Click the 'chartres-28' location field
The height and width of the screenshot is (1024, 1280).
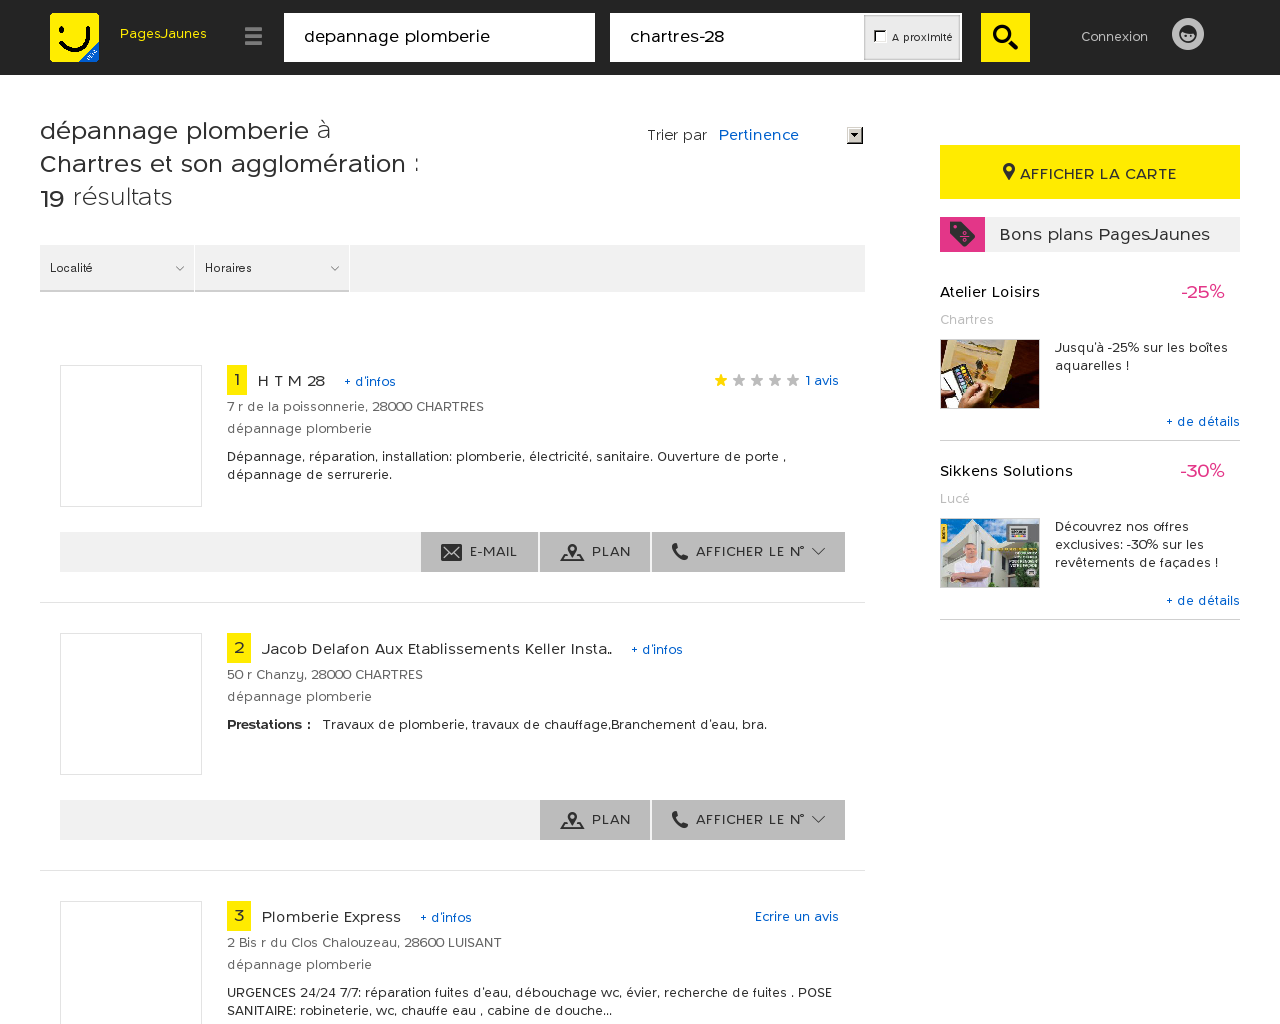(x=737, y=37)
